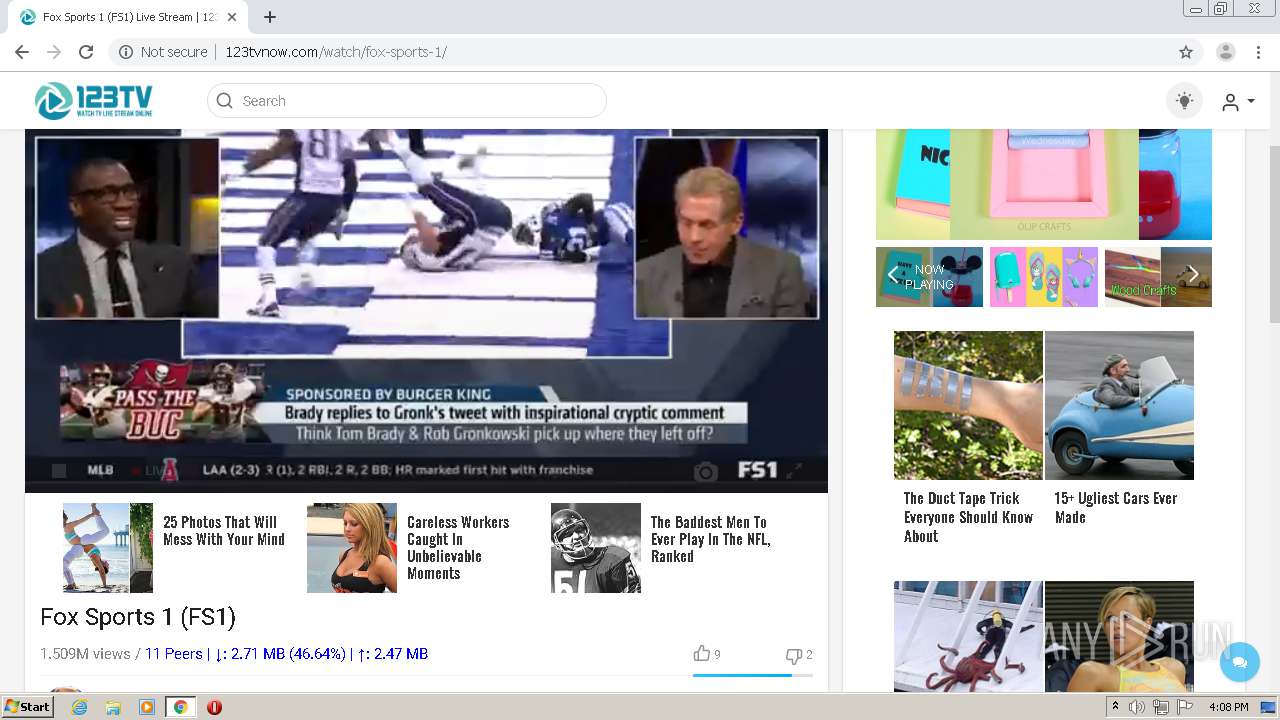The image size is (1280, 720).
Task: Open the network tray icon
Action: (1161, 707)
